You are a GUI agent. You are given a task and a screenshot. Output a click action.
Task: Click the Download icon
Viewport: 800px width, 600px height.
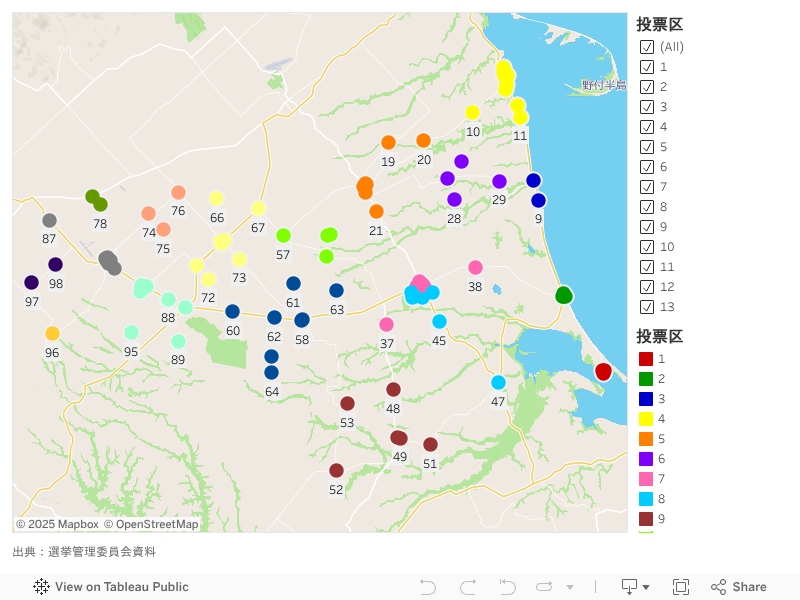coord(630,587)
